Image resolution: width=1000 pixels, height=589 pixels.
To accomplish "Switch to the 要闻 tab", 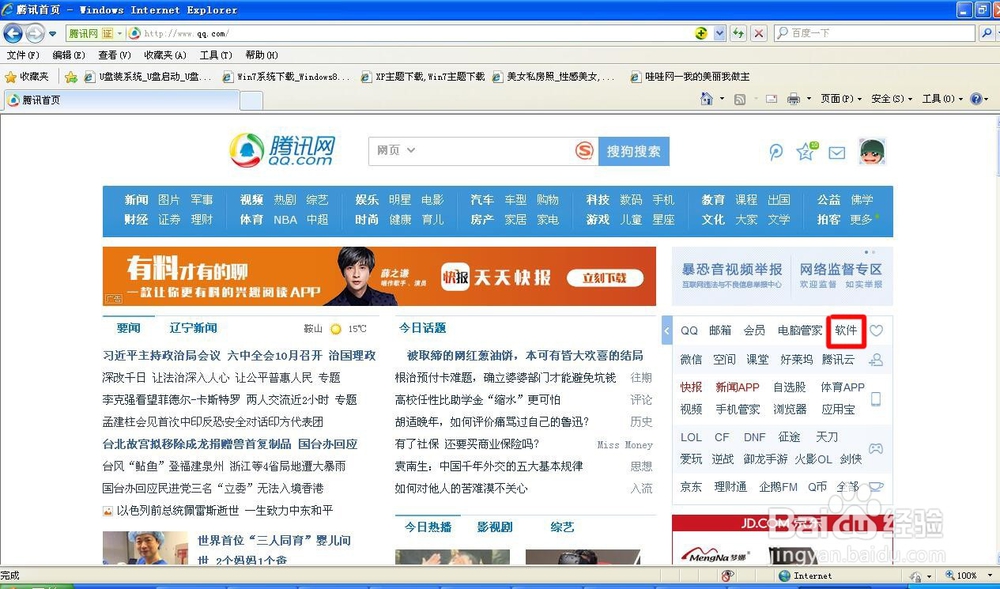I will coord(128,328).
